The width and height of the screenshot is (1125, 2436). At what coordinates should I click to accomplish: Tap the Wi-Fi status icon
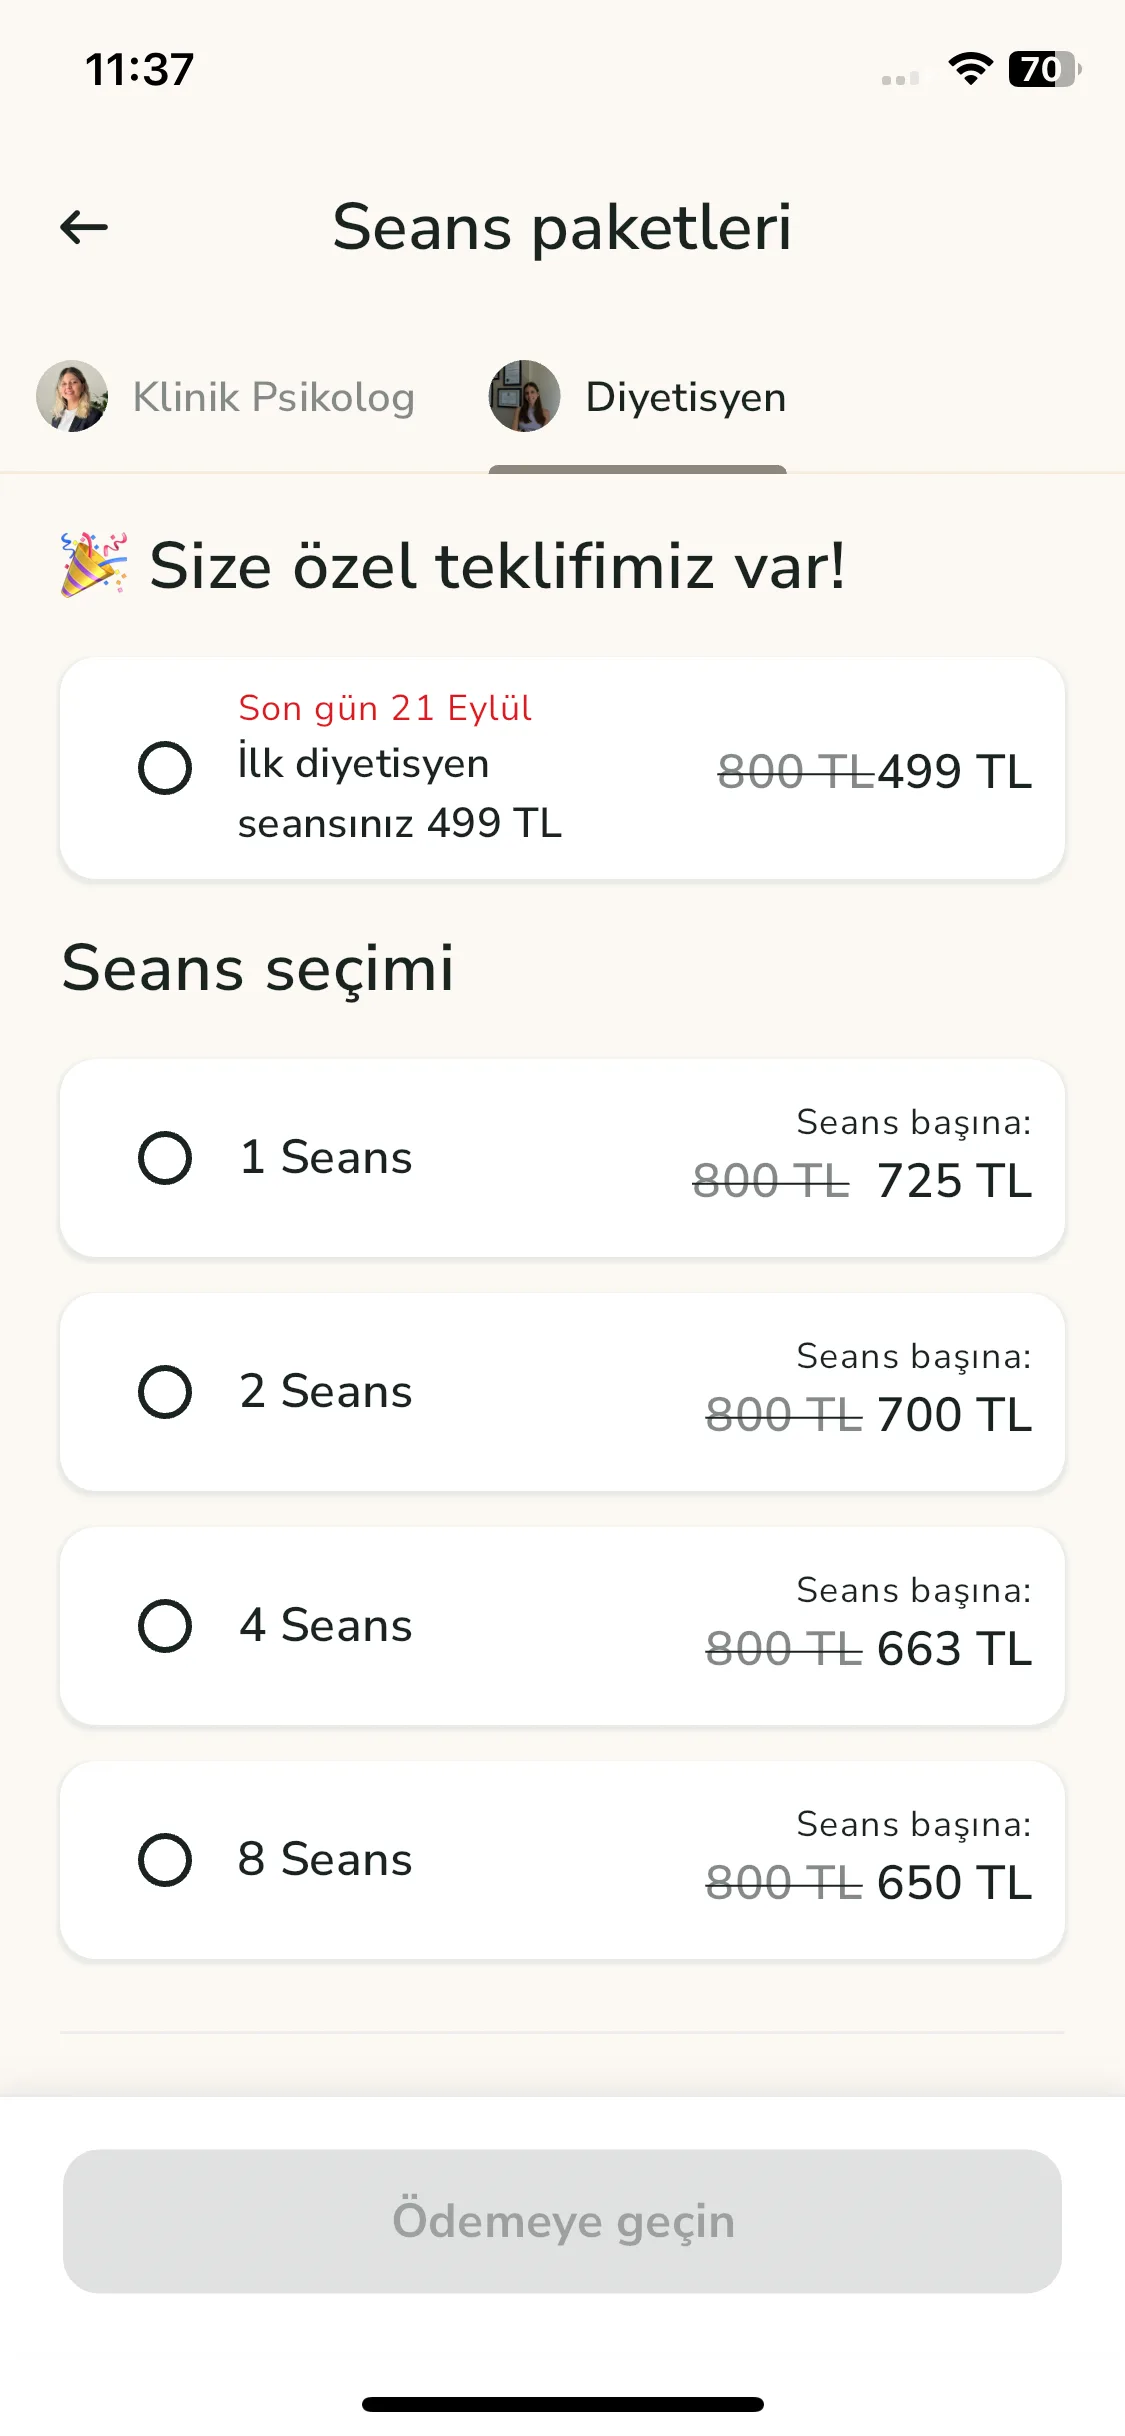(970, 69)
